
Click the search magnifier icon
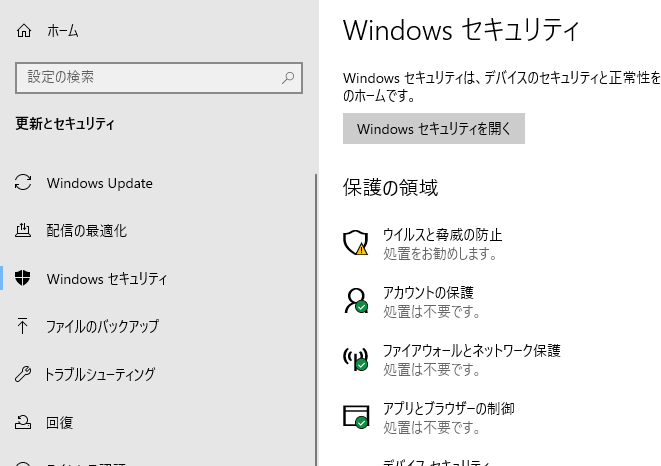[x=287, y=77]
